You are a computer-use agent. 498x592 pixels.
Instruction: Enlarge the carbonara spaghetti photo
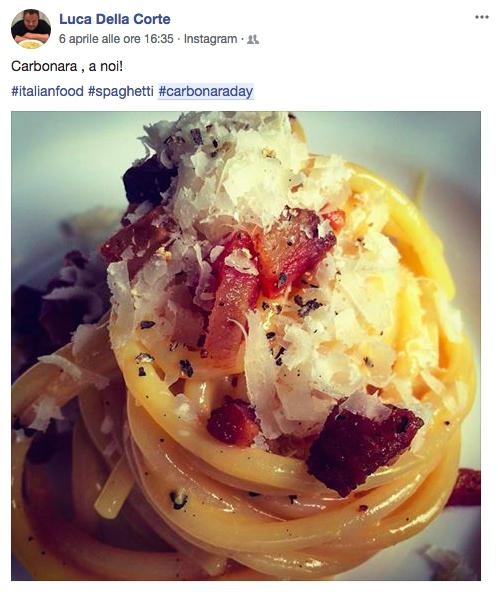(x=246, y=345)
